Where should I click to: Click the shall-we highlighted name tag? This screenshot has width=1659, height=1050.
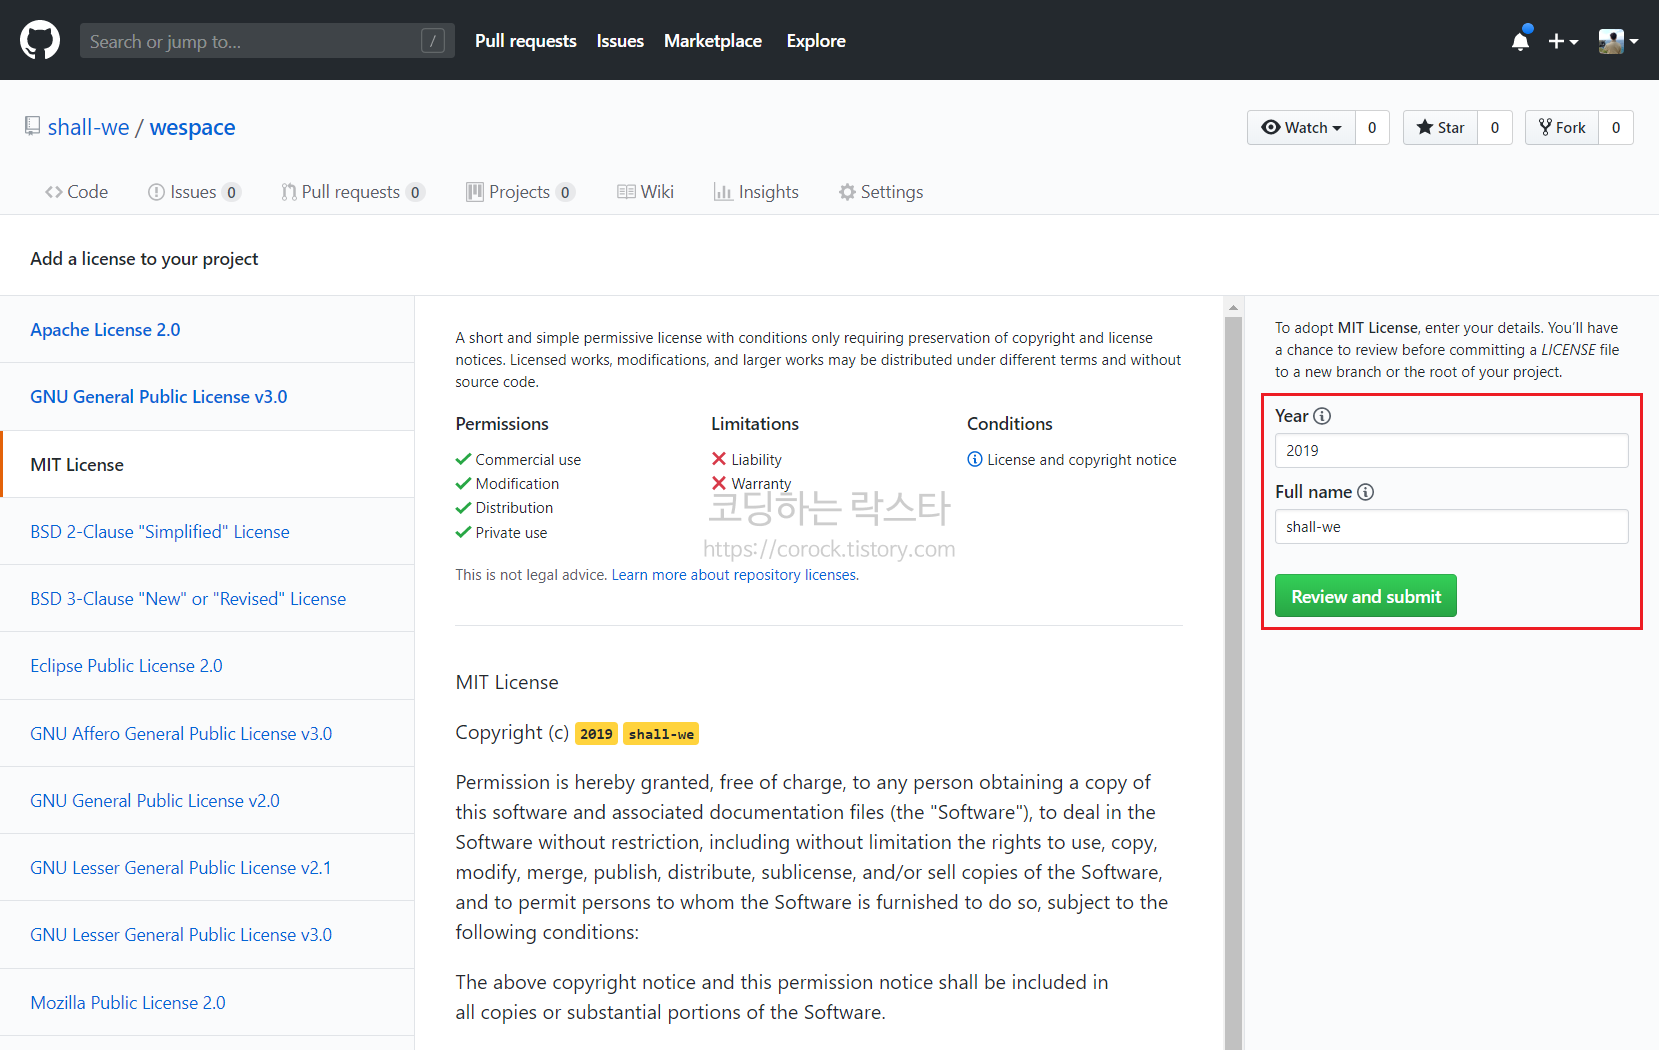tap(661, 734)
